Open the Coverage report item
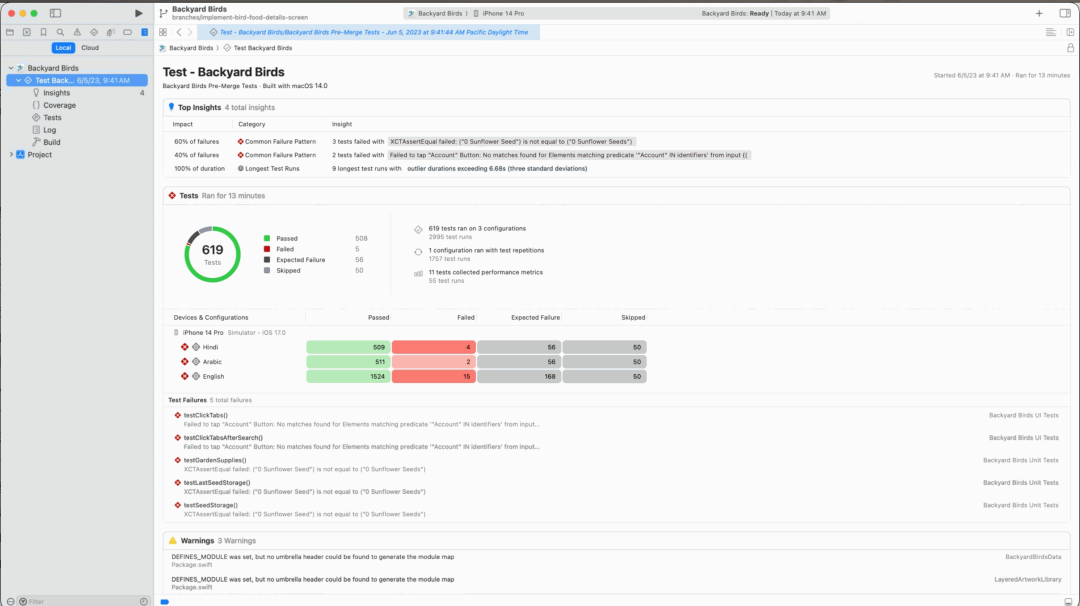1080x606 pixels. pos(59,105)
